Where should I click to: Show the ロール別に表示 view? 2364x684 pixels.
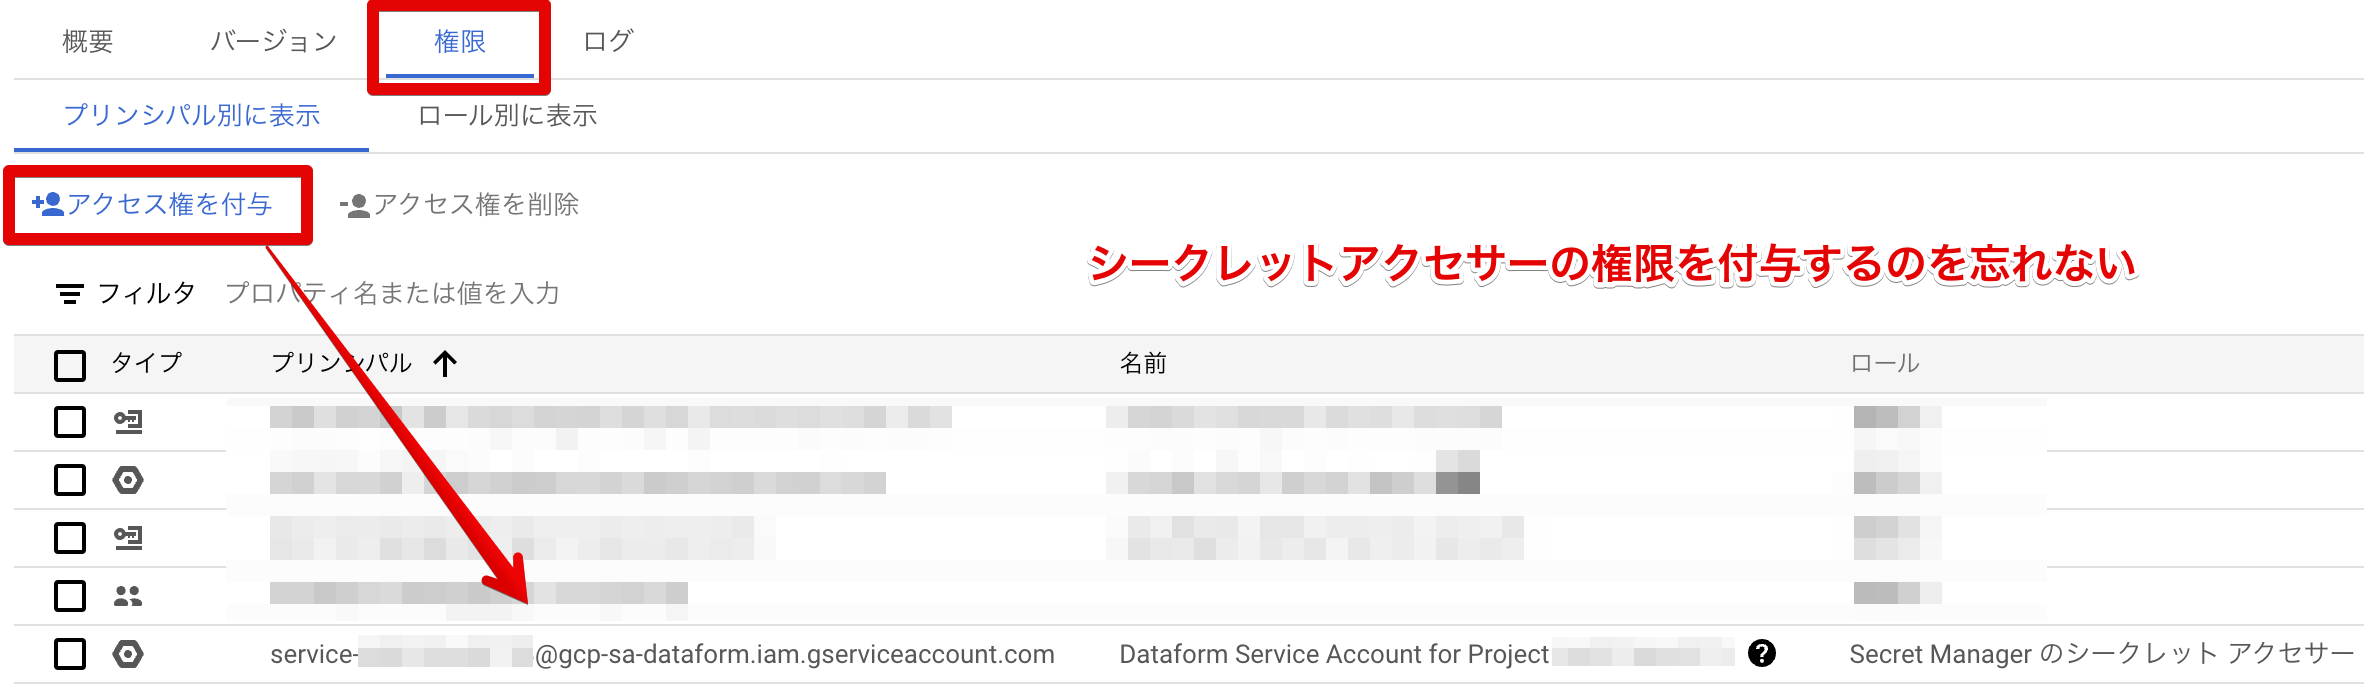coord(507,116)
